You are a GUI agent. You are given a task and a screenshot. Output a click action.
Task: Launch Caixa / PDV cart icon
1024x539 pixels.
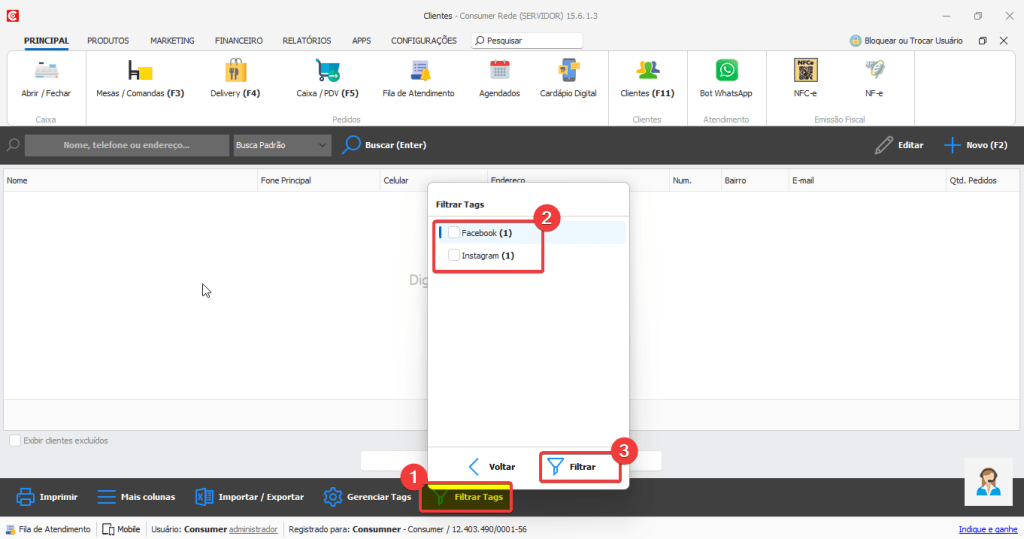click(327, 71)
